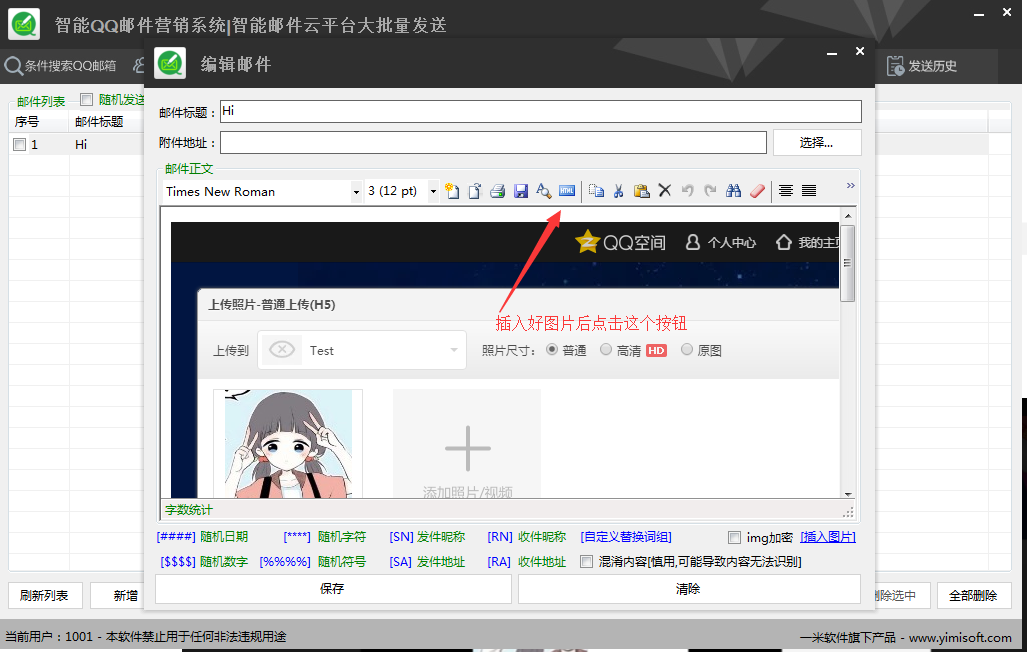Expand toolbar overflow chevron
The height and width of the screenshot is (652, 1027).
(850, 186)
